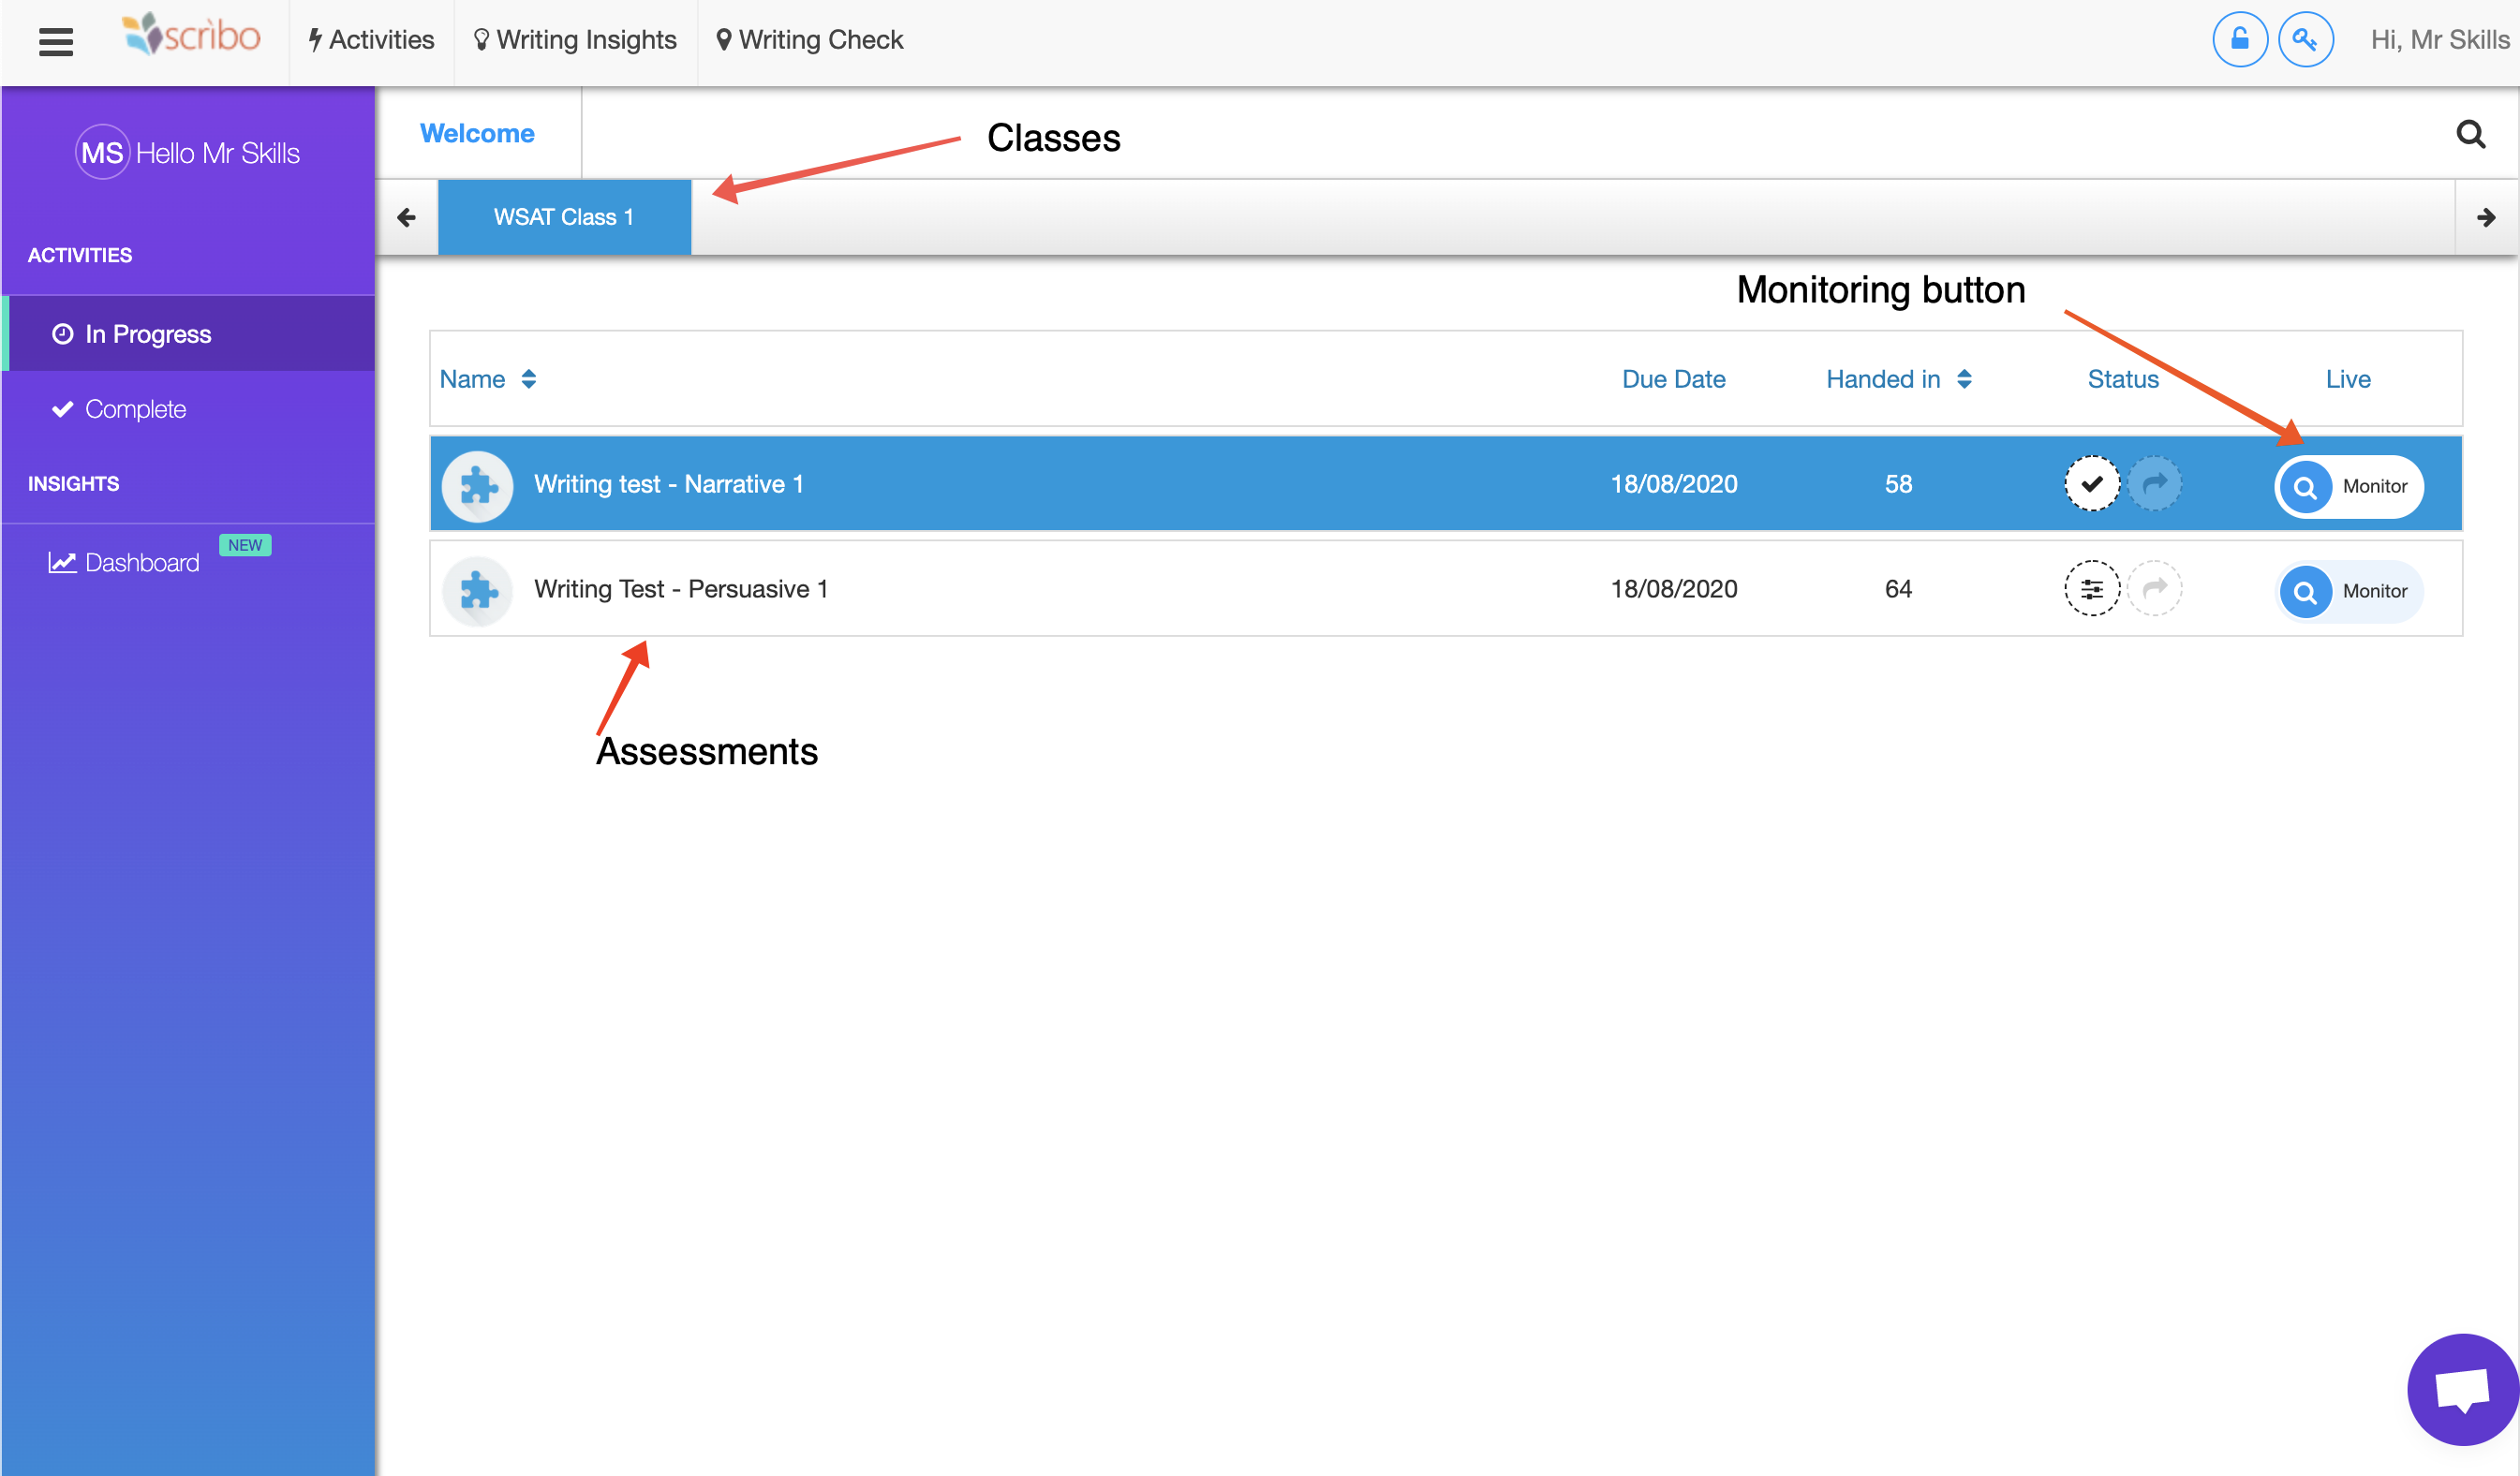This screenshot has height=1476, width=2520.
Task: Click the search magnifier icon
Action: [x=2470, y=133]
